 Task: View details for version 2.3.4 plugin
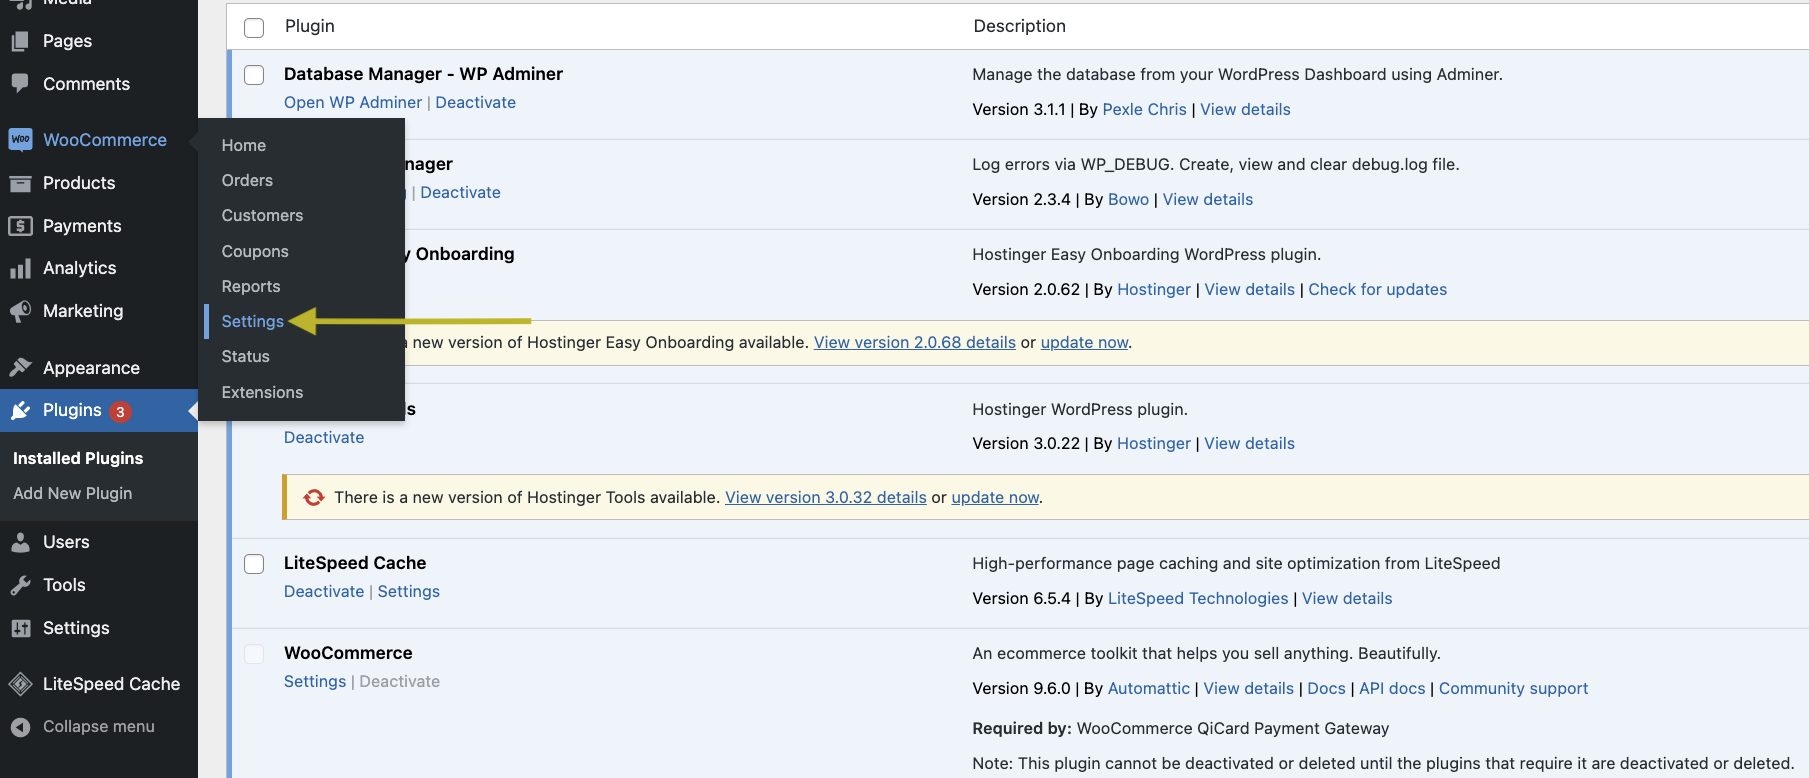(1207, 199)
